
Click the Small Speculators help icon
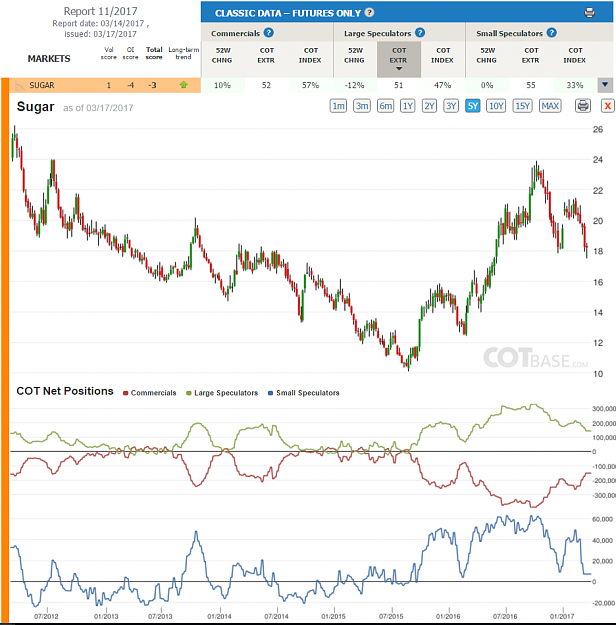pos(551,33)
